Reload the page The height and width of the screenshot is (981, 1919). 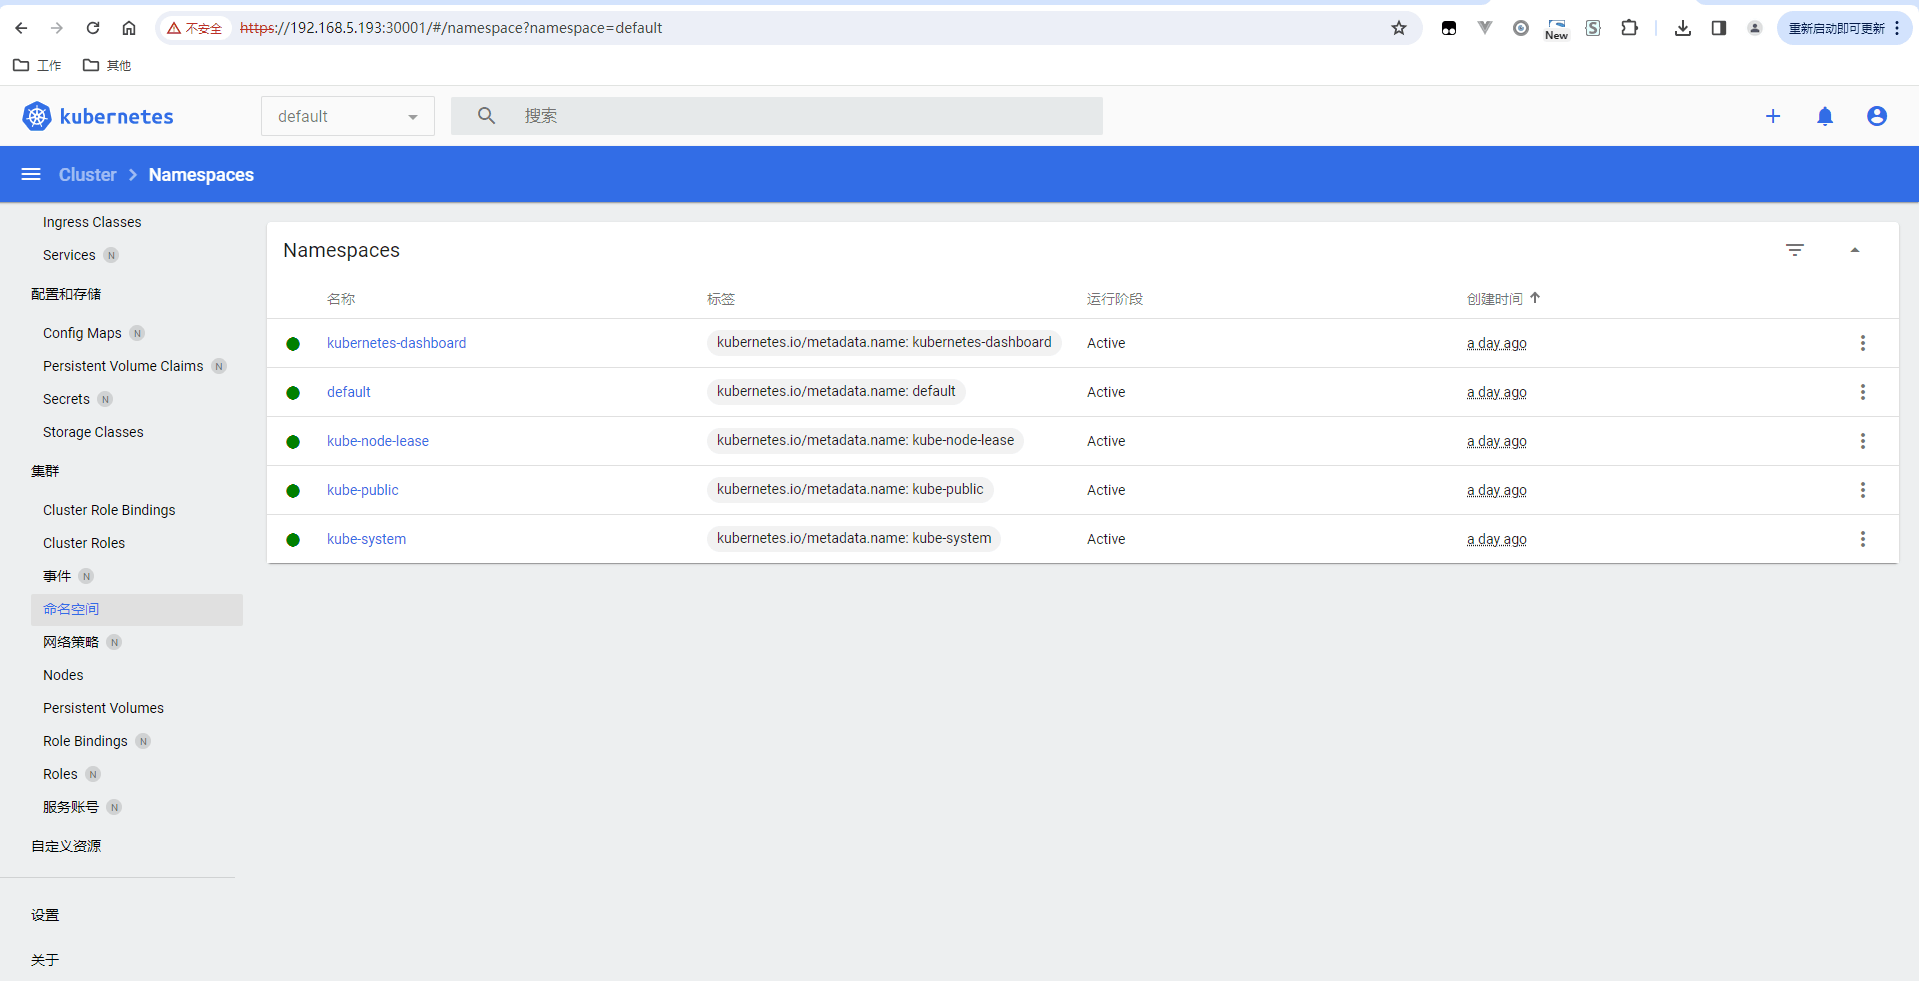tap(93, 28)
